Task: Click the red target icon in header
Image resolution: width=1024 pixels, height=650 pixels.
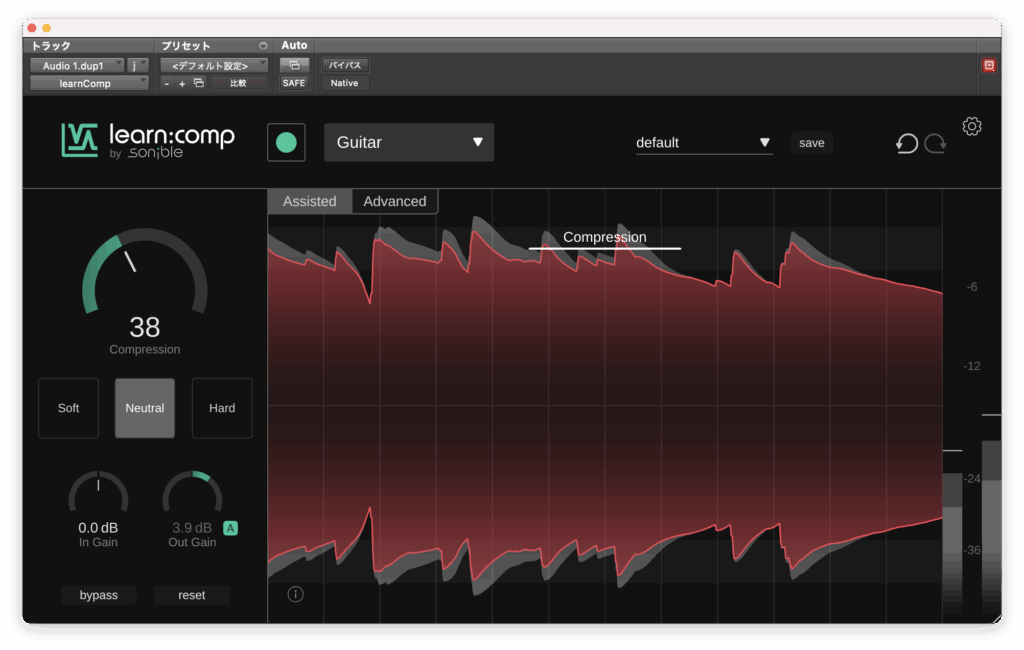Action: pyautogui.click(x=989, y=65)
